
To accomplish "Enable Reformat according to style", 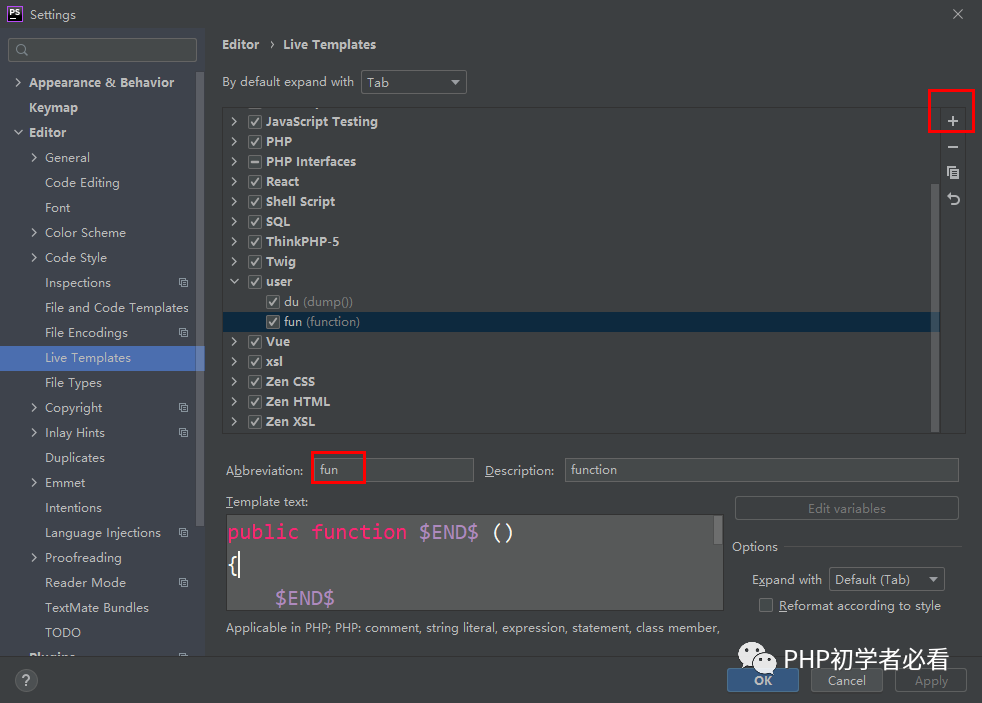I will click(x=765, y=605).
